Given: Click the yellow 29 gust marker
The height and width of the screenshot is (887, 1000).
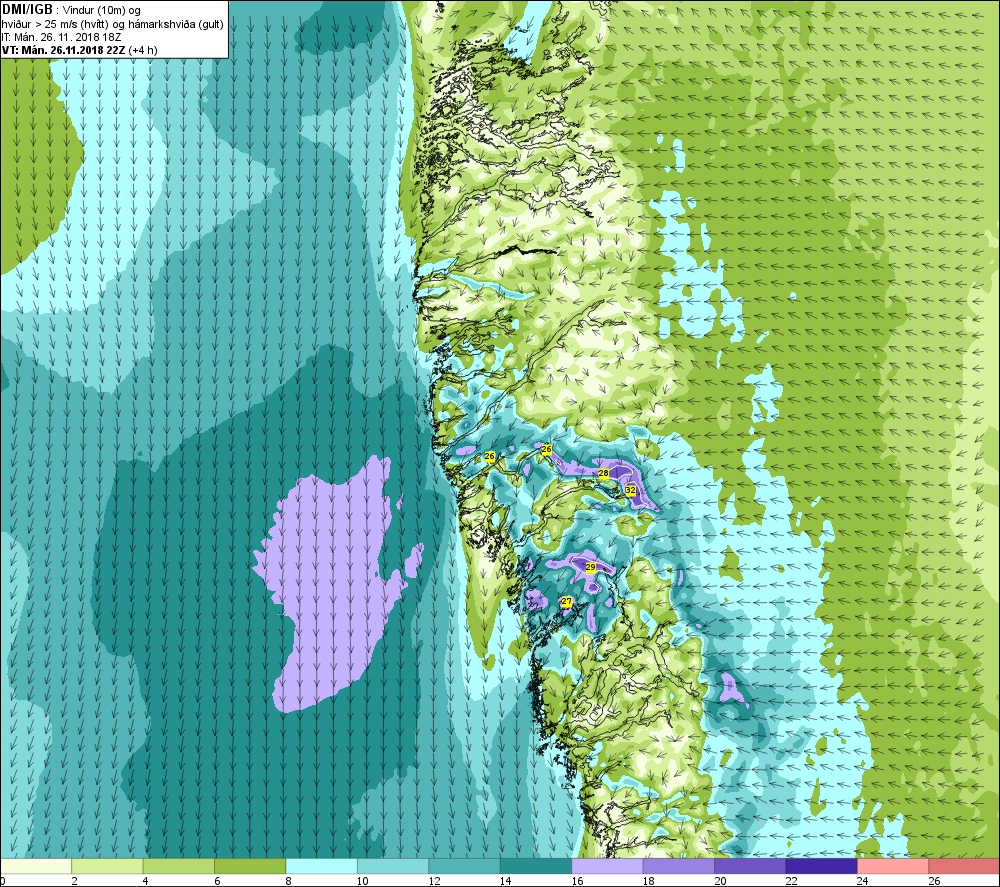Looking at the screenshot, I should pos(591,567).
